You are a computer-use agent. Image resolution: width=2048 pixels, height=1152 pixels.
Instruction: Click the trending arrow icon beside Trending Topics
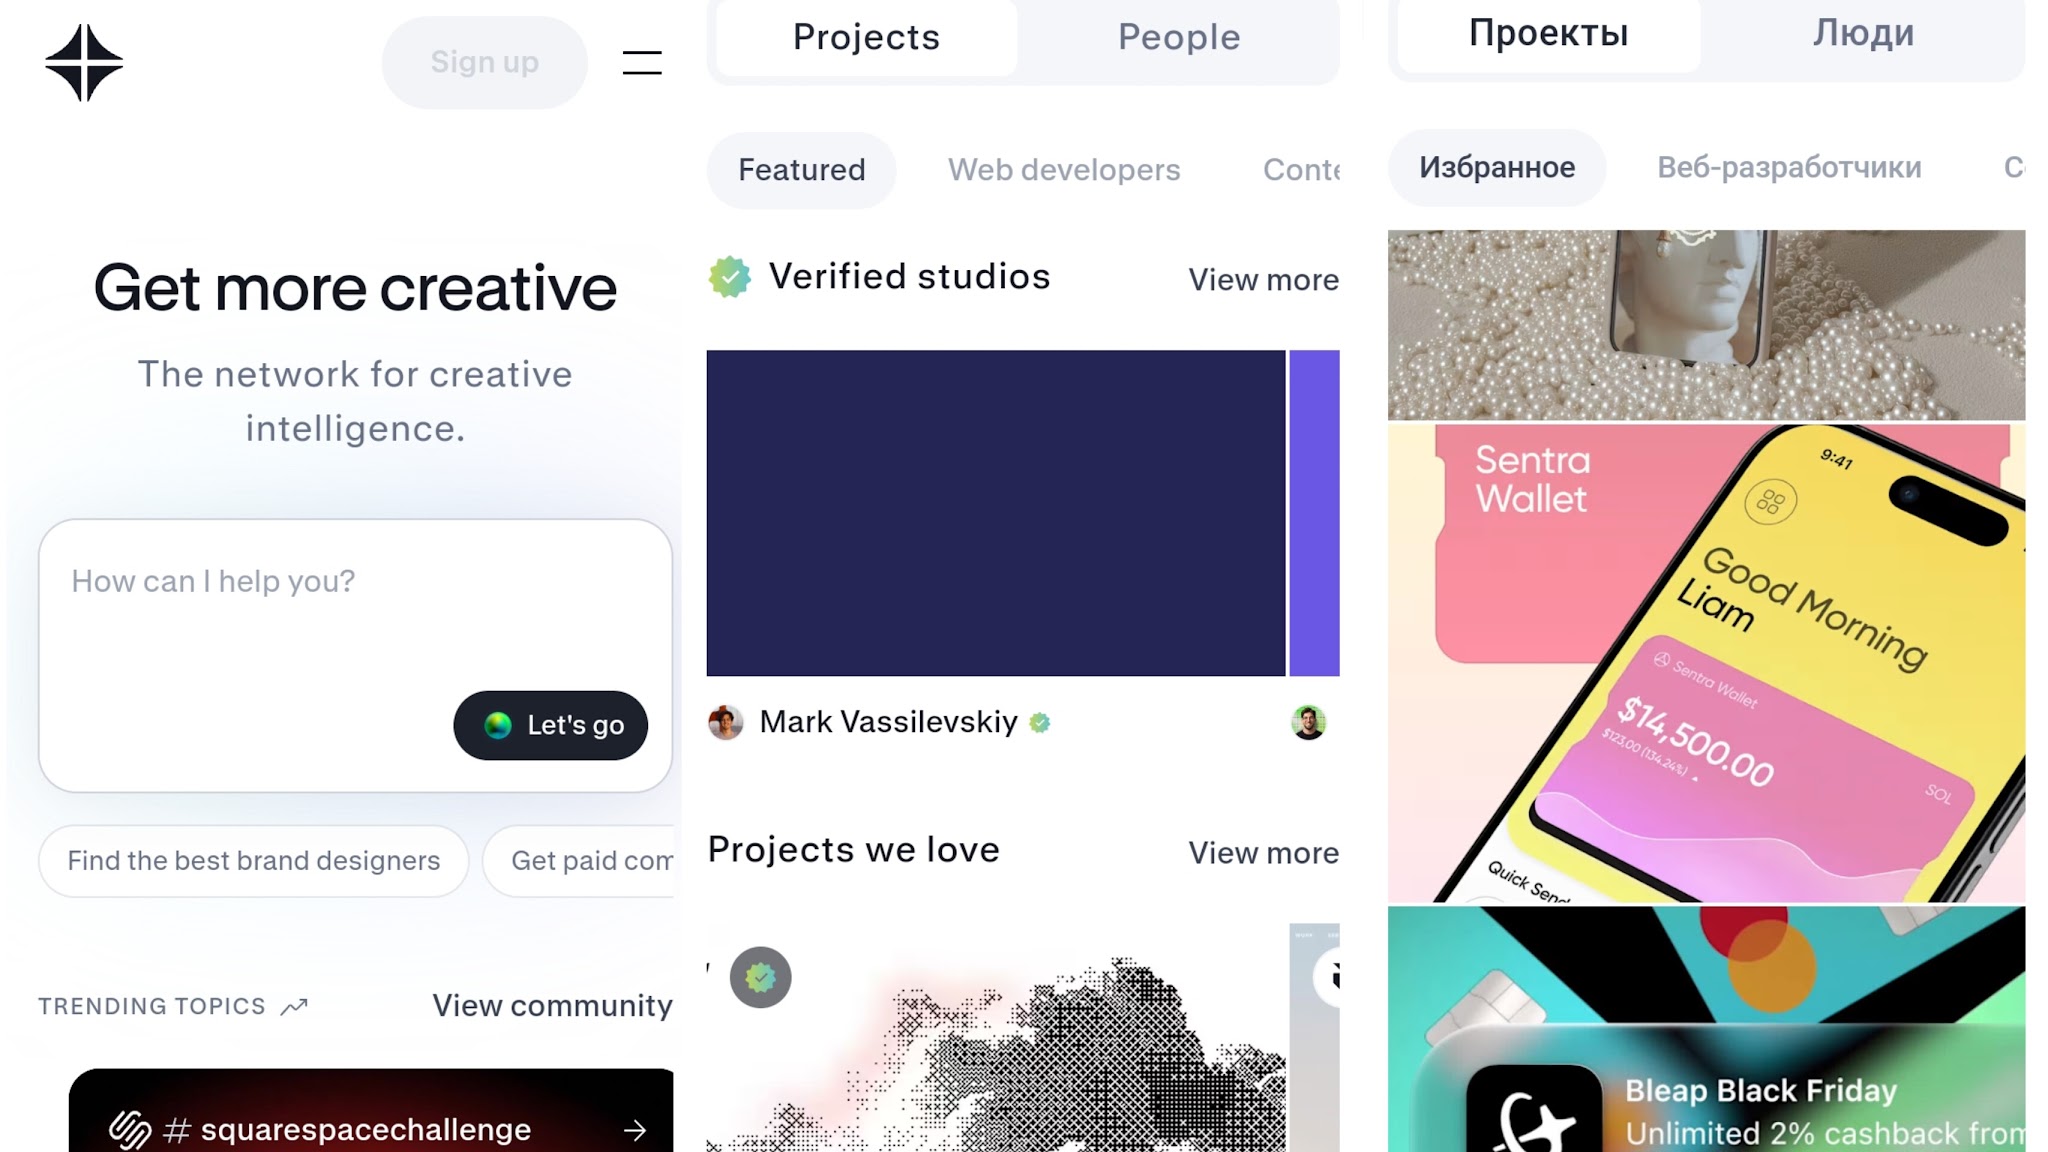(294, 1007)
